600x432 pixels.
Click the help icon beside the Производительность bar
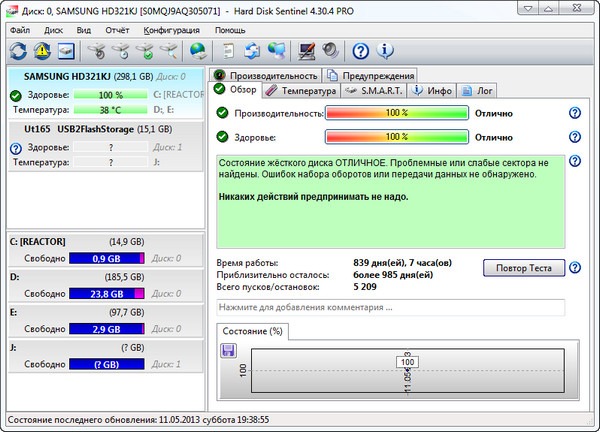575,113
